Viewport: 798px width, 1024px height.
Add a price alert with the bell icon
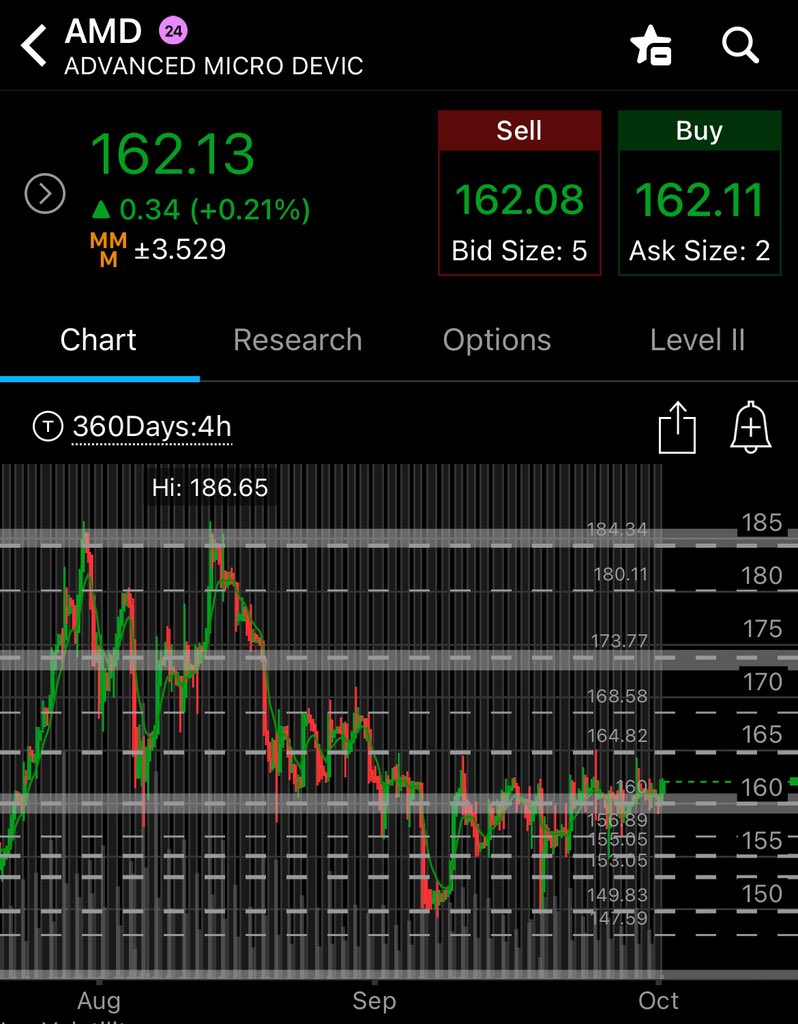pyautogui.click(x=751, y=427)
